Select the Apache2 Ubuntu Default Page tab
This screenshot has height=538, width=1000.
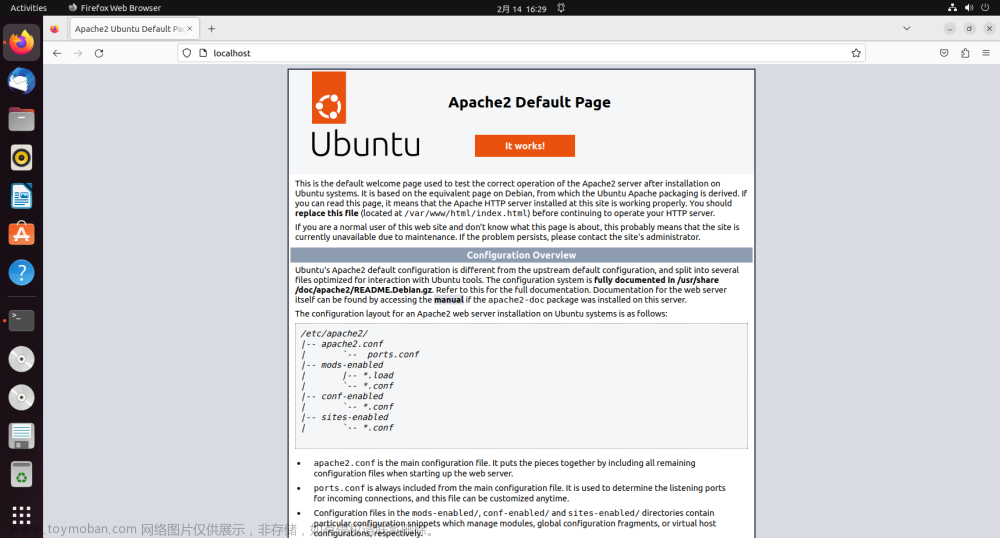click(134, 29)
